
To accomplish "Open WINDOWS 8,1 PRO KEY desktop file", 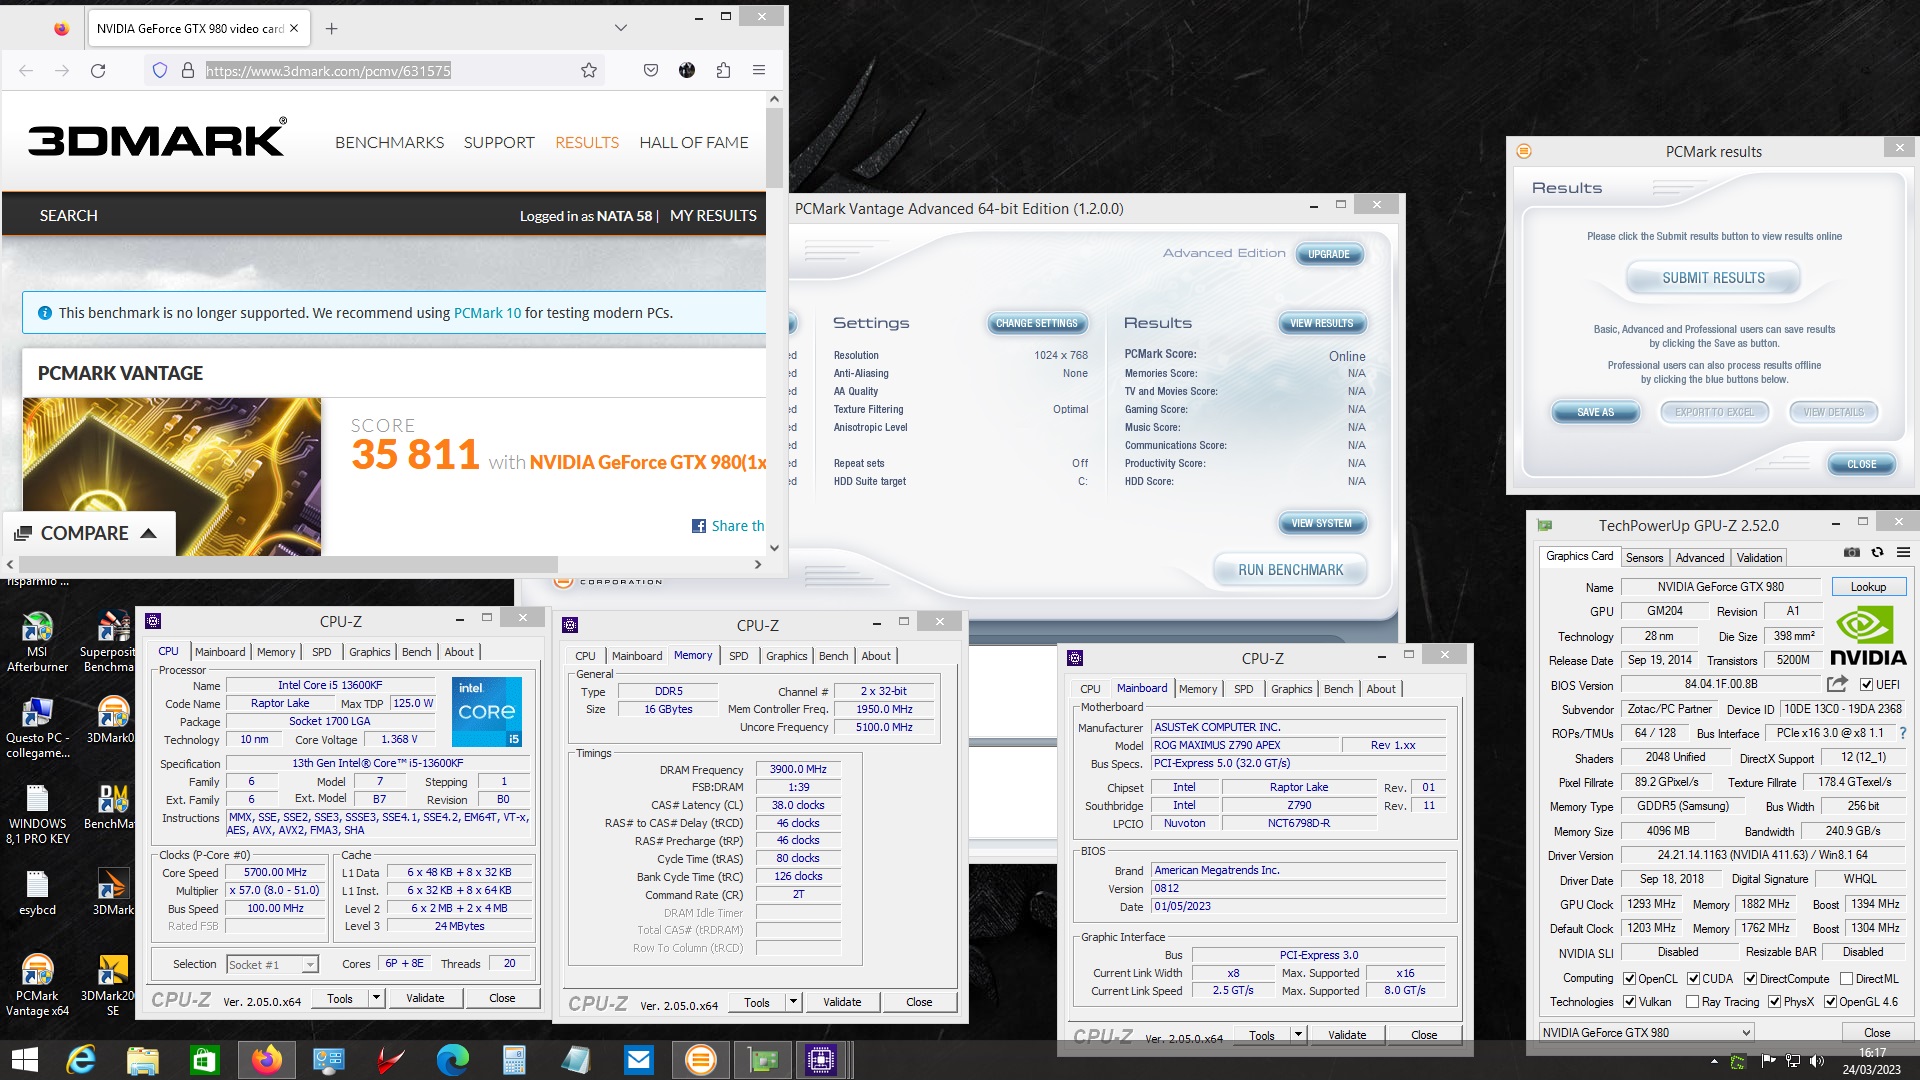I will 37,814.
